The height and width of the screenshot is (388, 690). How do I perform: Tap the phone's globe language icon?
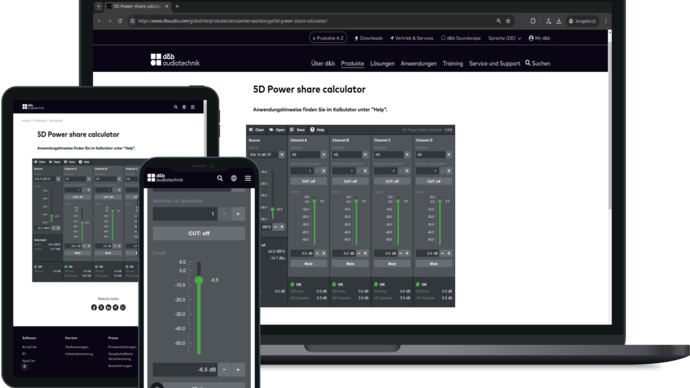click(234, 178)
